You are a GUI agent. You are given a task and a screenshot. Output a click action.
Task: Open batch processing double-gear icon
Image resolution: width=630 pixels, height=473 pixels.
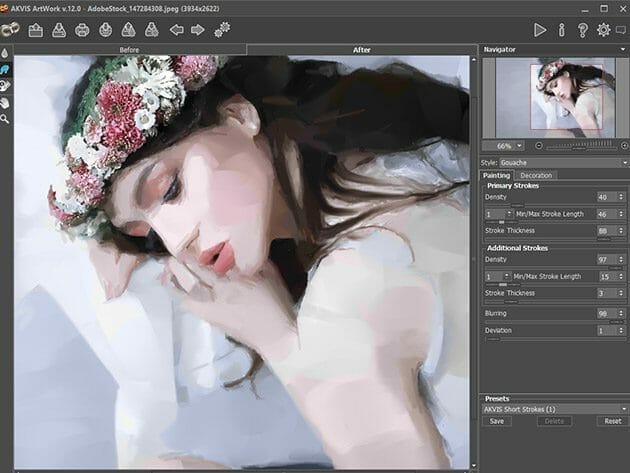pyautogui.click(x=222, y=29)
